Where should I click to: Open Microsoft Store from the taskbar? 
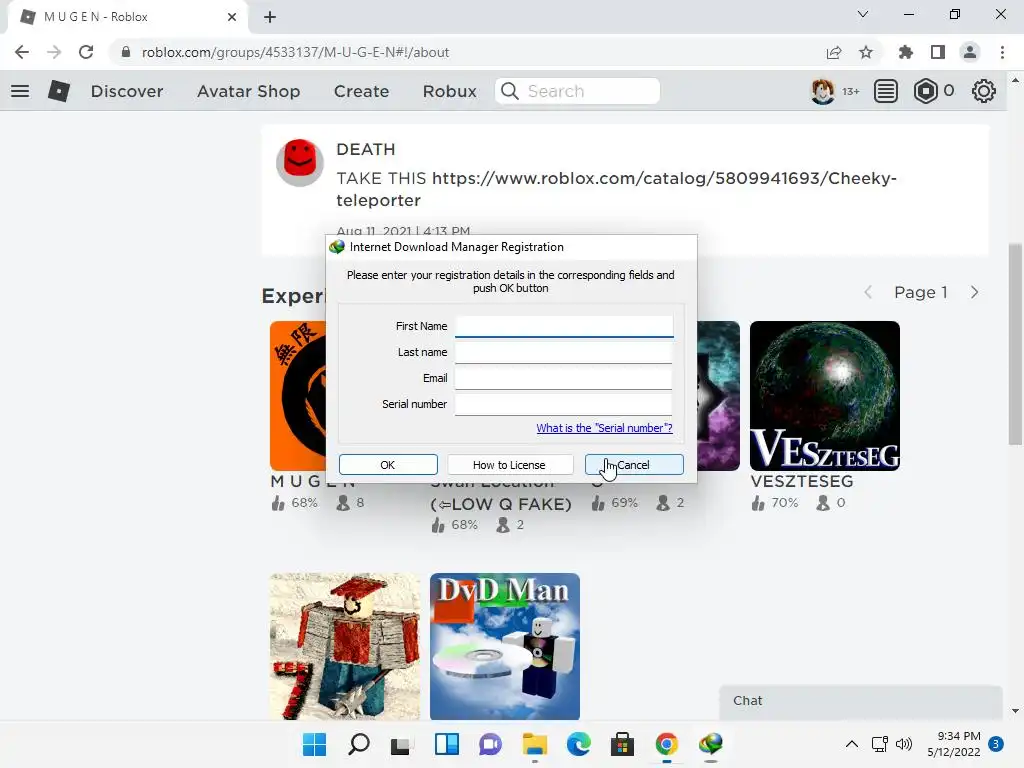(x=622, y=744)
